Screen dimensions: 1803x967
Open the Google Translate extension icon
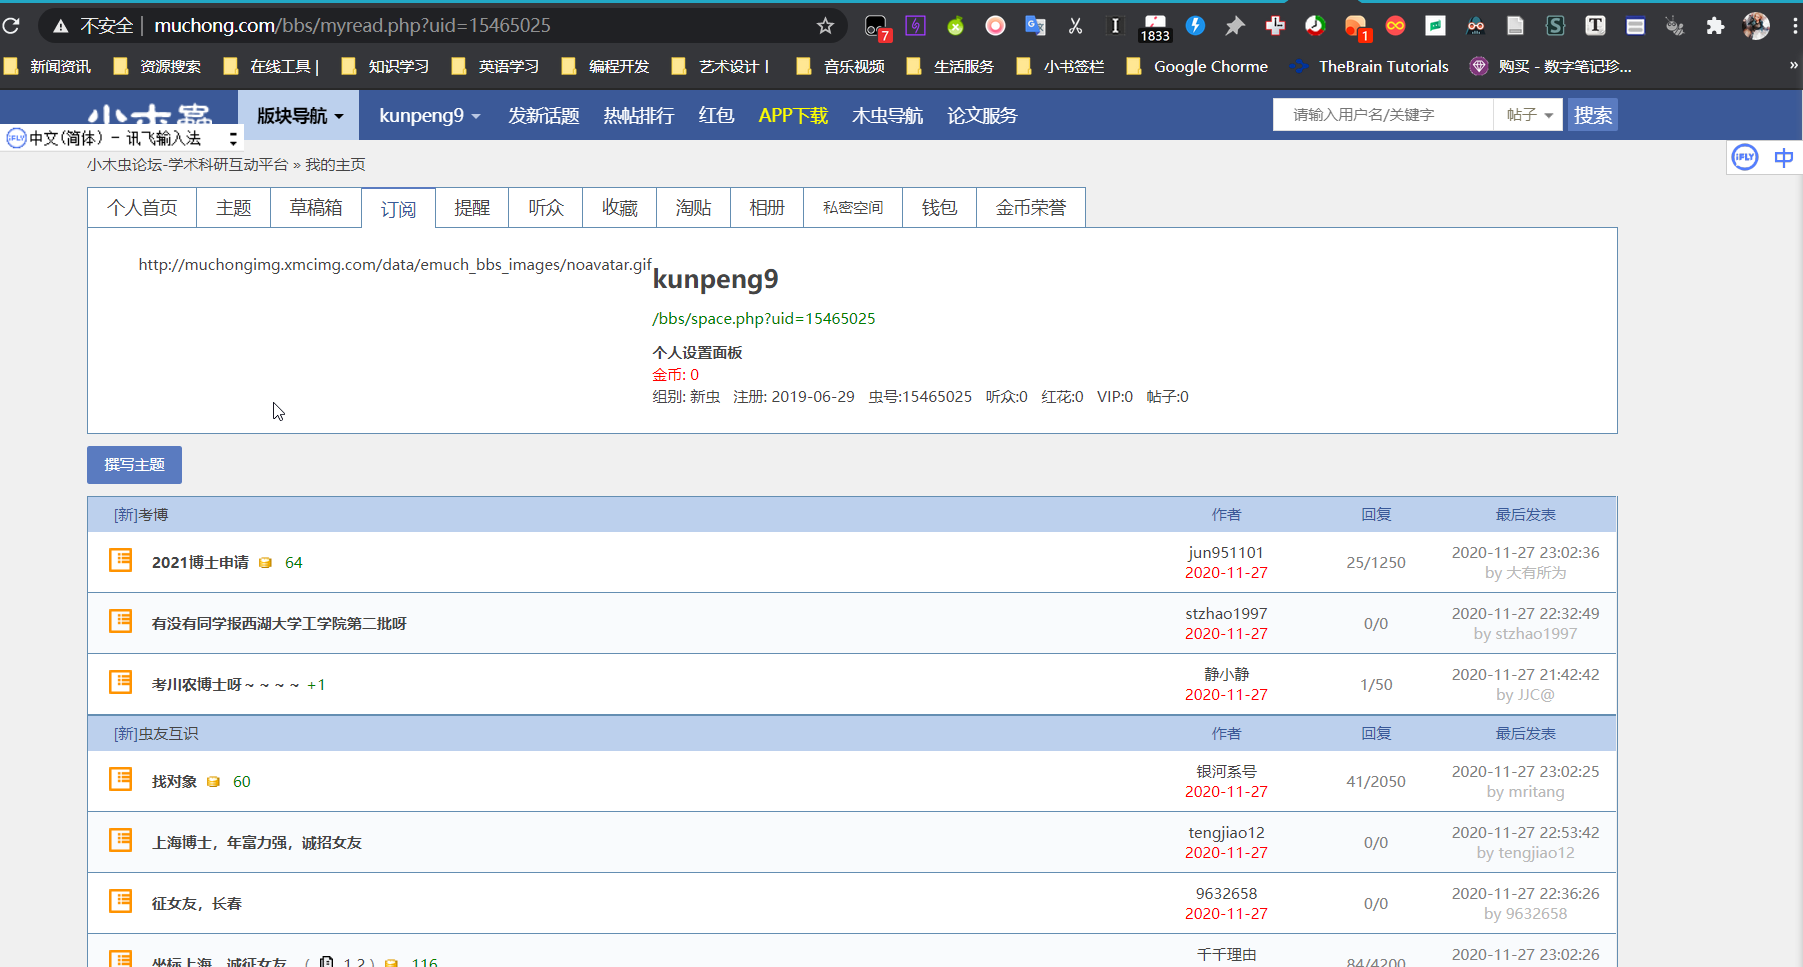(1035, 26)
